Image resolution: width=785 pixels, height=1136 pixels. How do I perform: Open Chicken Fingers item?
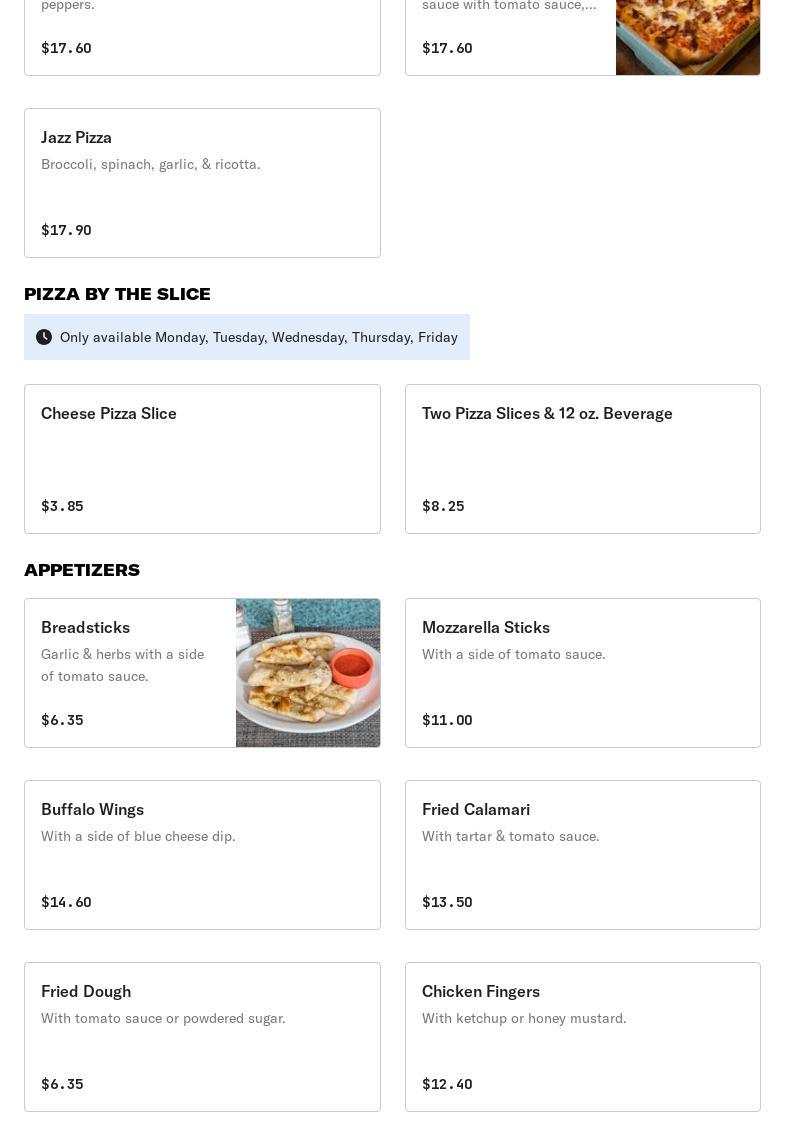(481, 991)
